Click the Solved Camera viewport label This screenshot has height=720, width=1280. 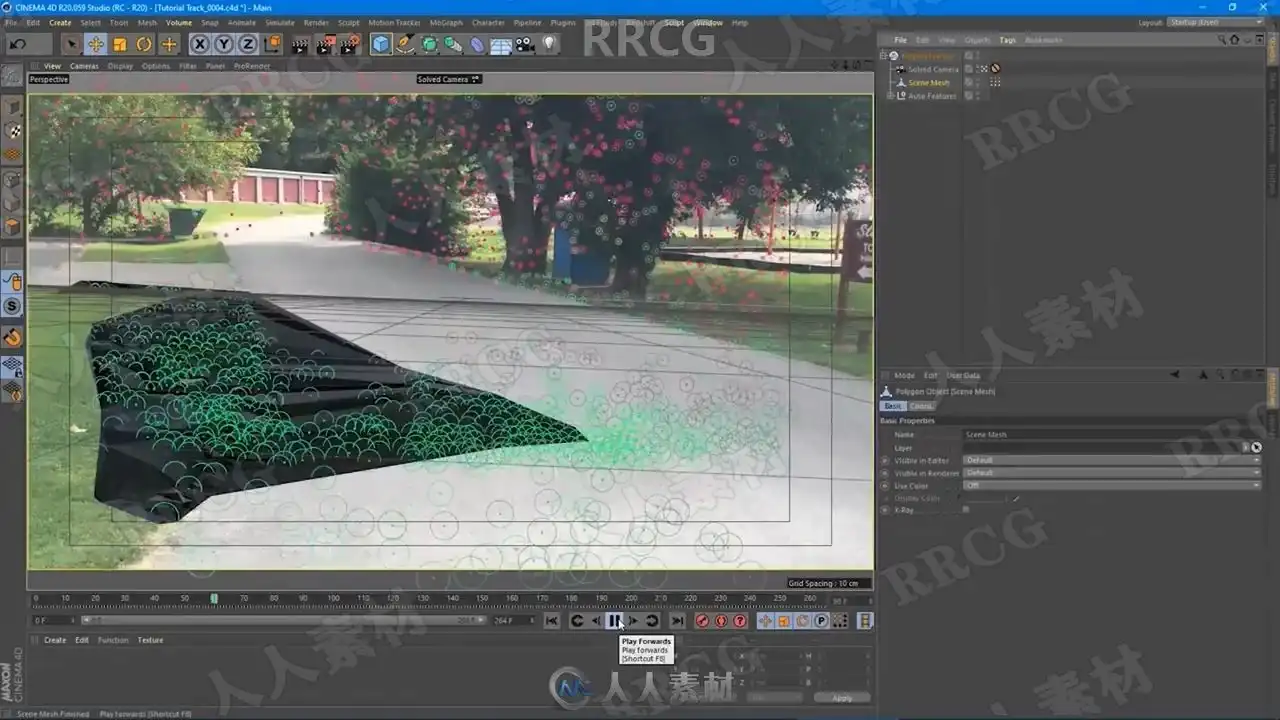click(449, 79)
